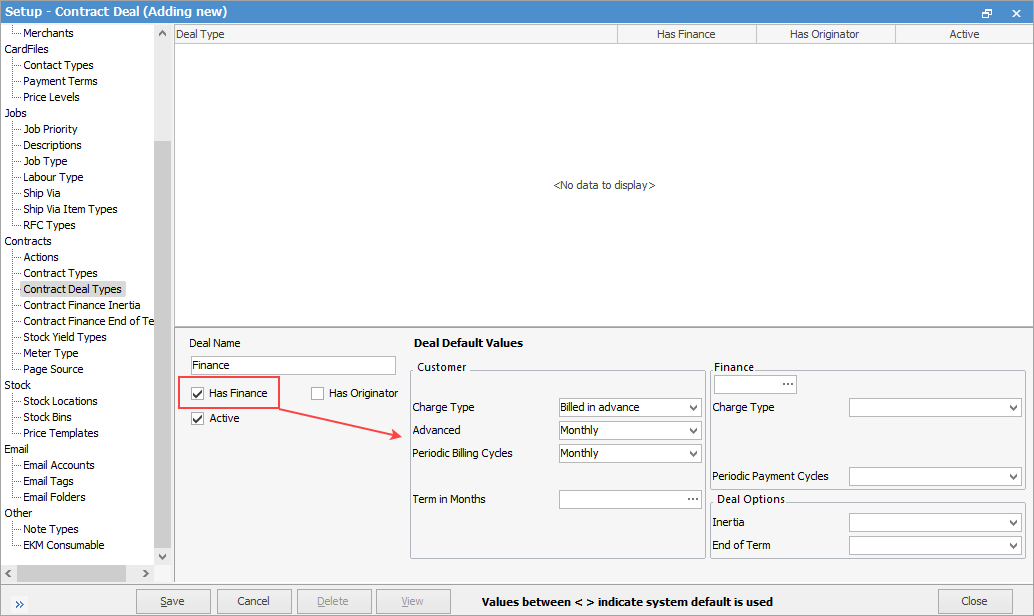Select Descriptions under Jobs
The width and height of the screenshot is (1034, 616).
pos(52,145)
